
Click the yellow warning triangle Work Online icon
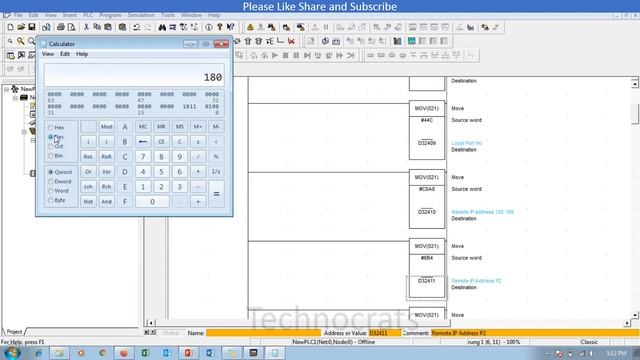(250, 27)
